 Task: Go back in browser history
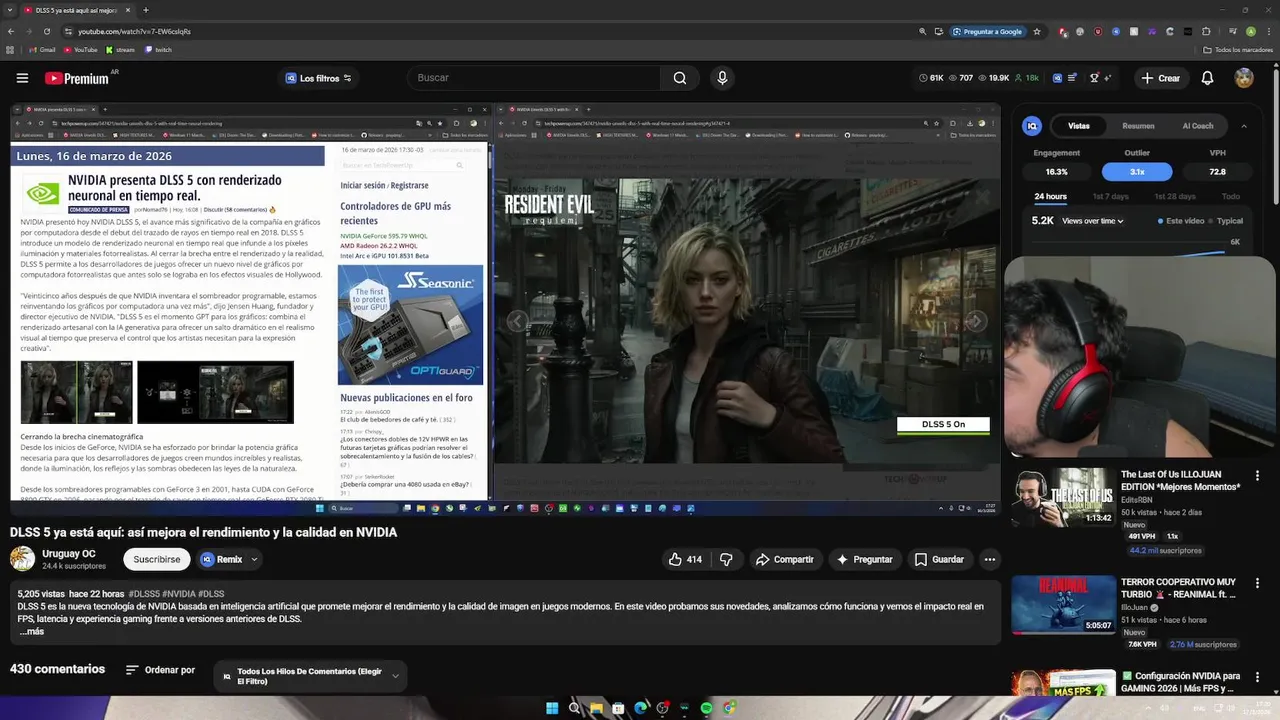pyautogui.click(x=11, y=31)
